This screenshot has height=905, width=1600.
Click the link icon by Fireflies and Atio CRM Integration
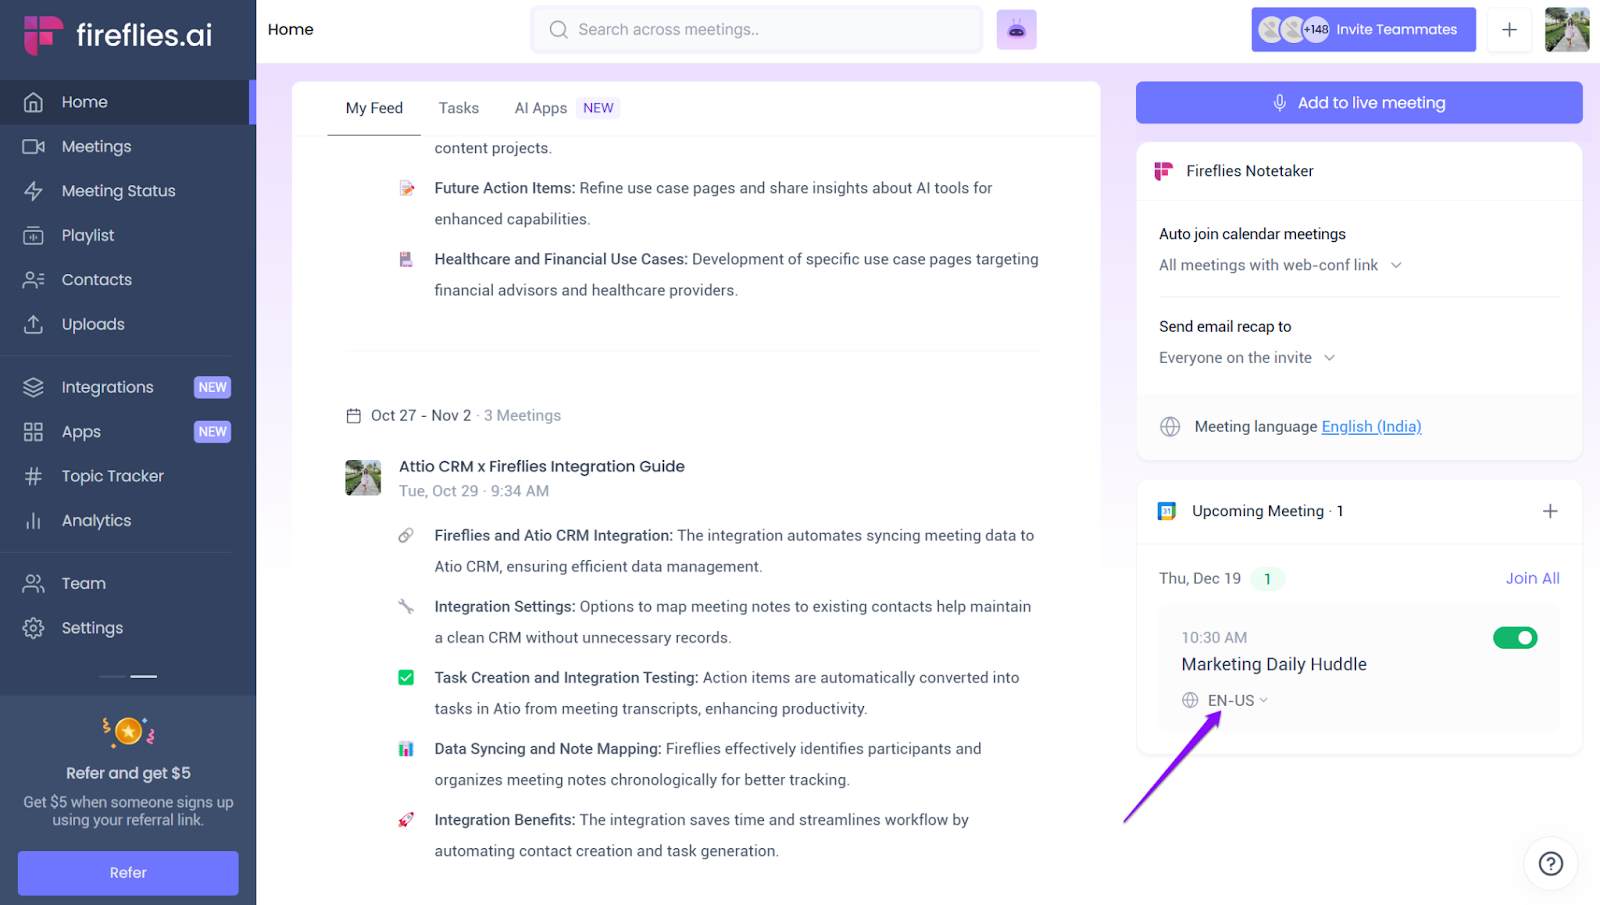coord(406,536)
